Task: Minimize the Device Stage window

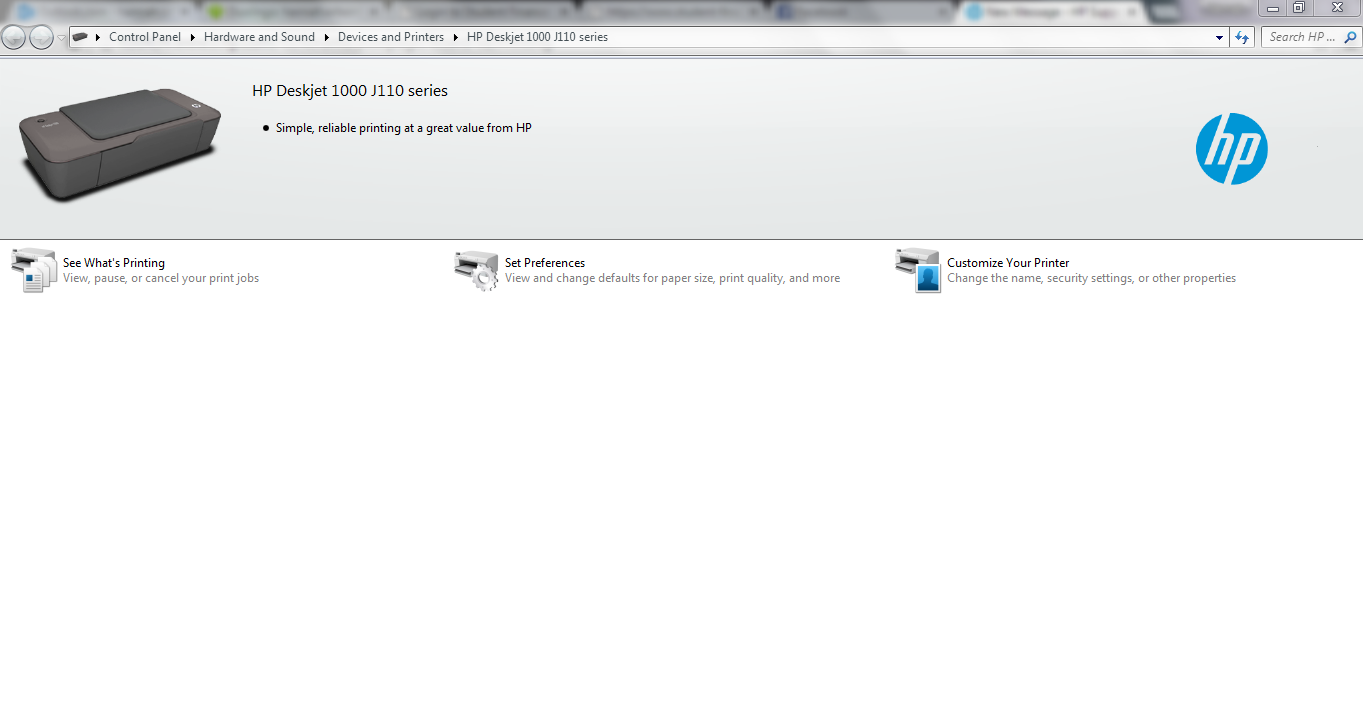Action: point(1273,8)
